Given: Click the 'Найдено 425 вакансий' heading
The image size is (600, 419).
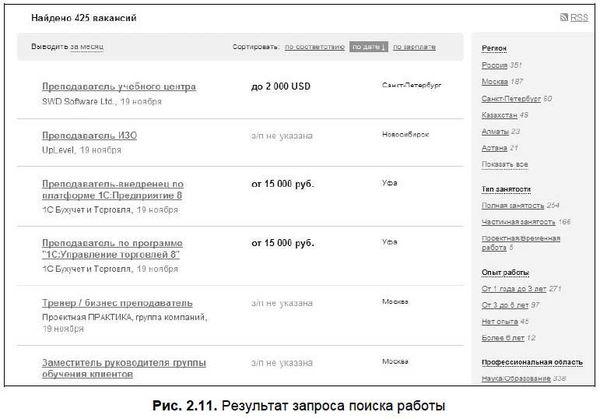Looking at the screenshot, I should coord(84,18).
